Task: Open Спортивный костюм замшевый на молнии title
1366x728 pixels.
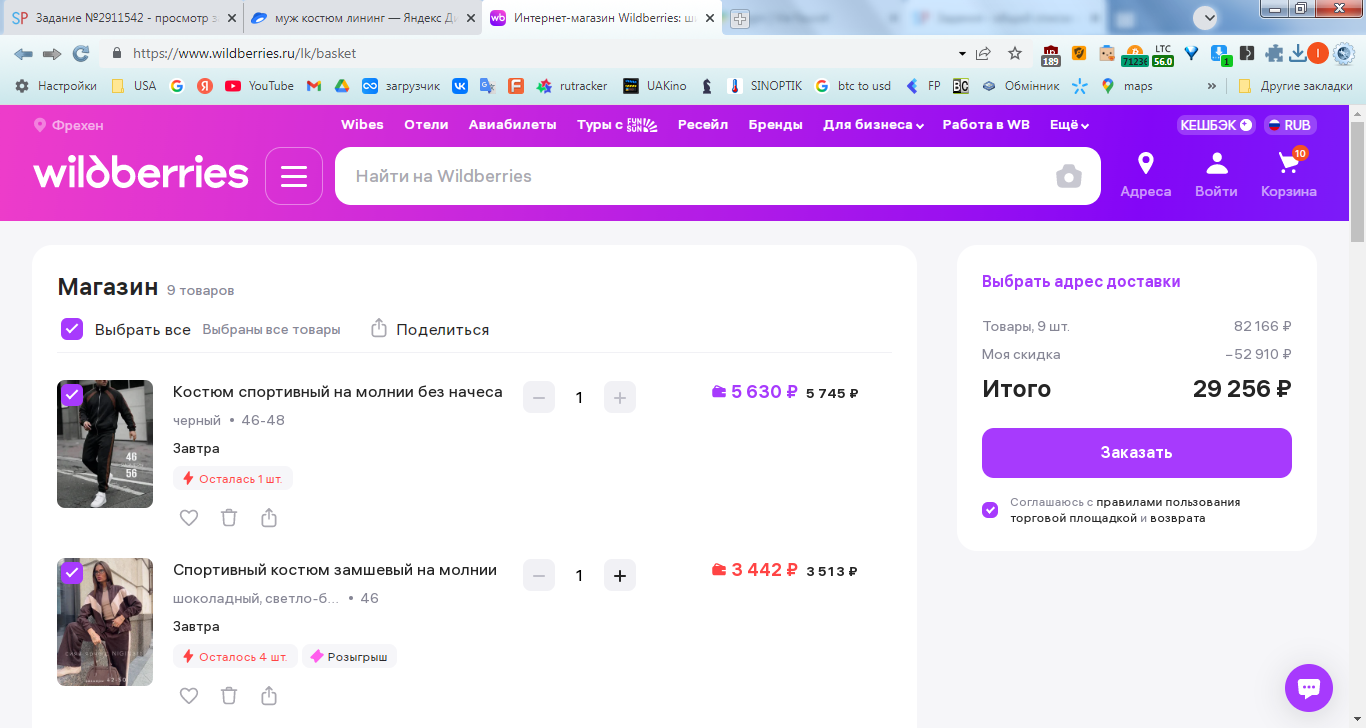Action: pos(335,570)
